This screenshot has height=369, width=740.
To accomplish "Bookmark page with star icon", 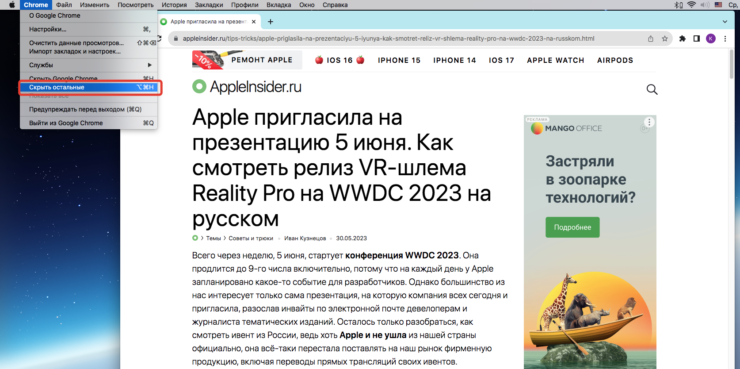I will click(x=664, y=39).
